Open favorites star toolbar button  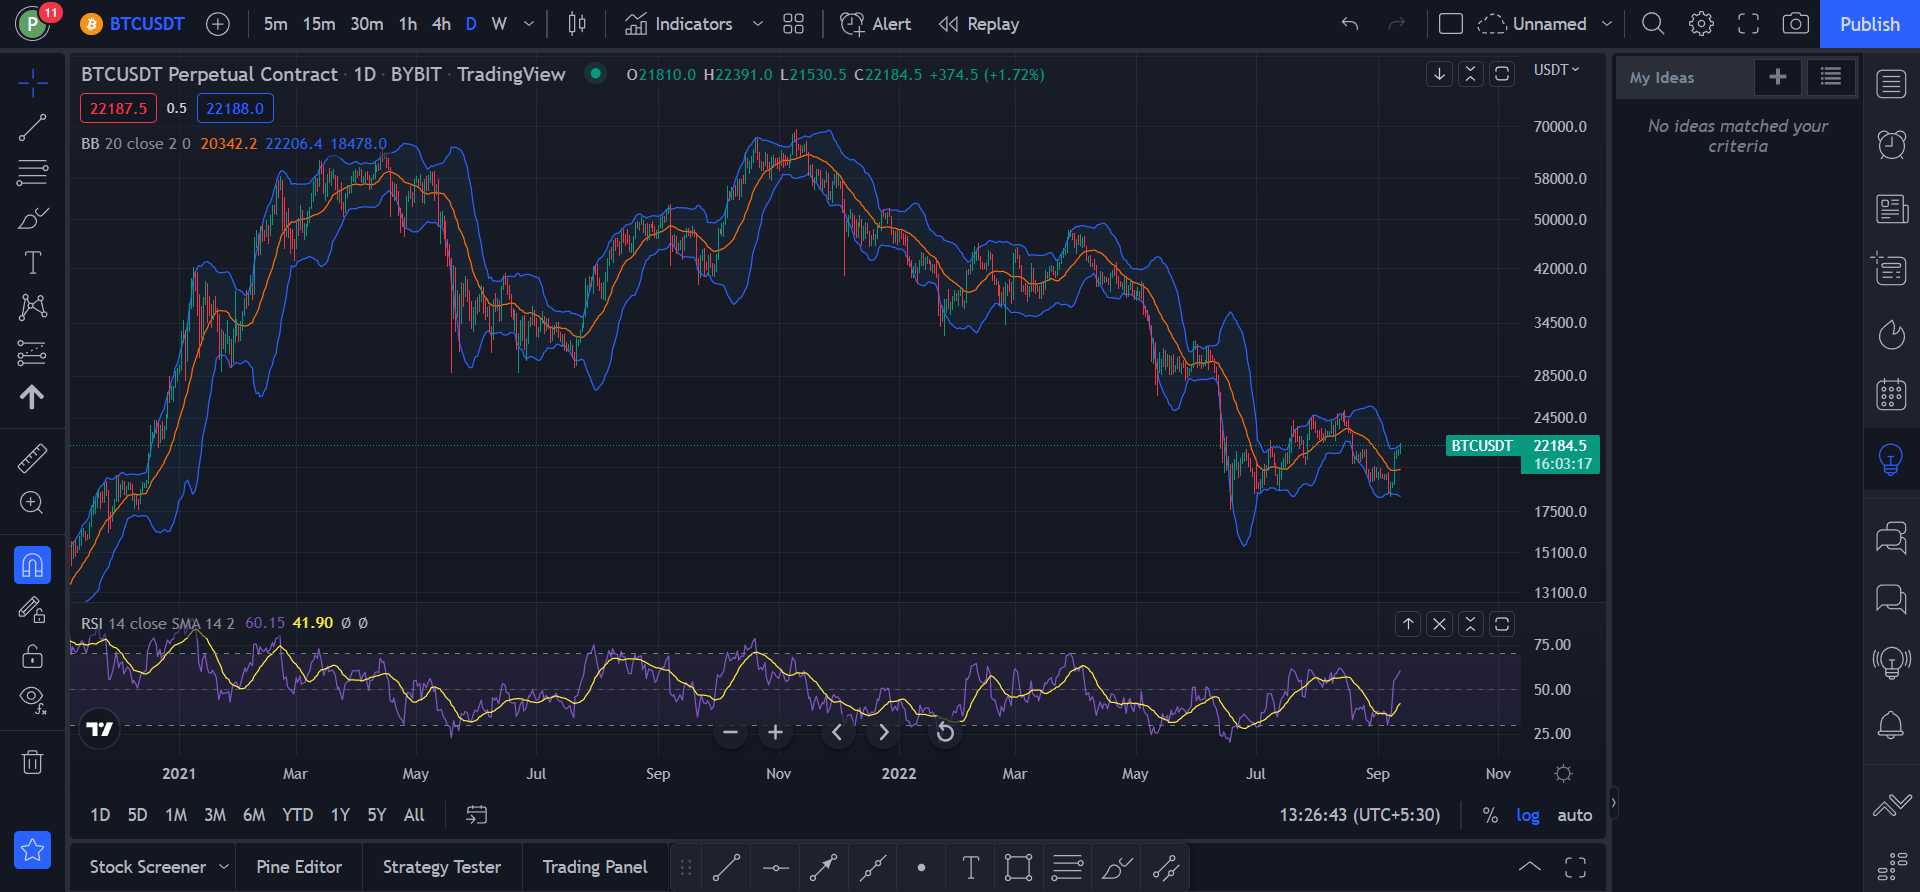pos(32,850)
